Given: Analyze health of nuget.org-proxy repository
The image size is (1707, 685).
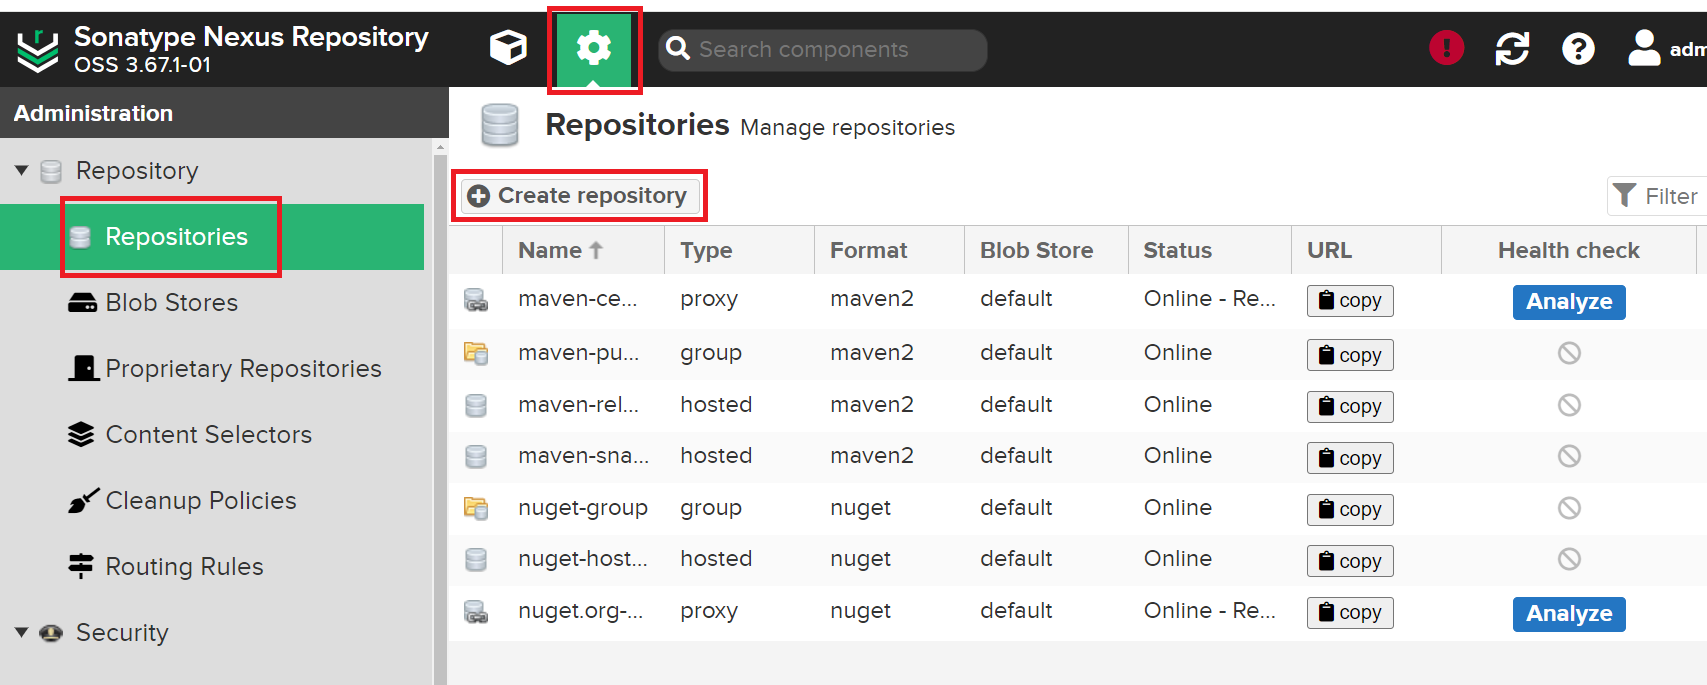Looking at the screenshot, I should coord(1569,614).
